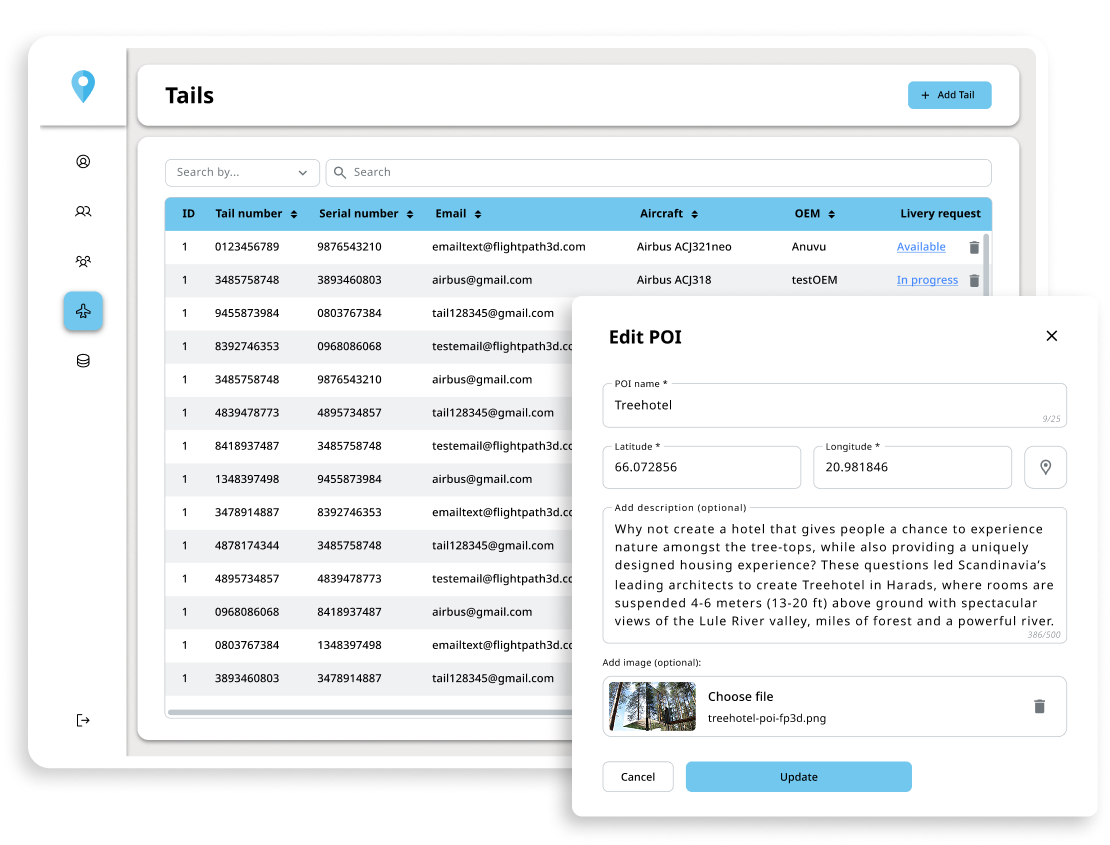Click the map pin logo icon
Image resolution: width=1110 pixels, height=845 pixels.
coord(83,86)
